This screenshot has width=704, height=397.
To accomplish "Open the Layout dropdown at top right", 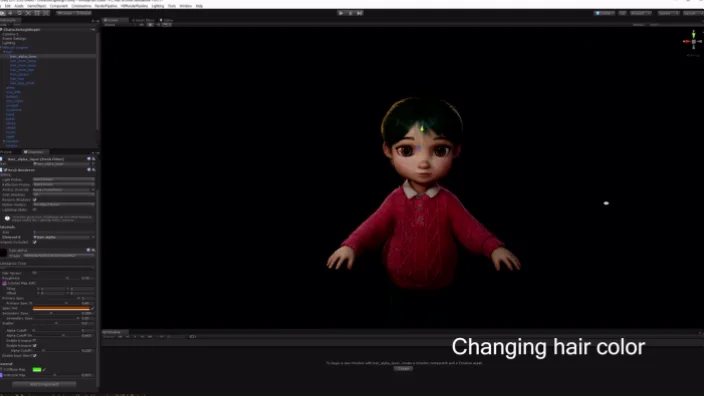I will point(693,13).
